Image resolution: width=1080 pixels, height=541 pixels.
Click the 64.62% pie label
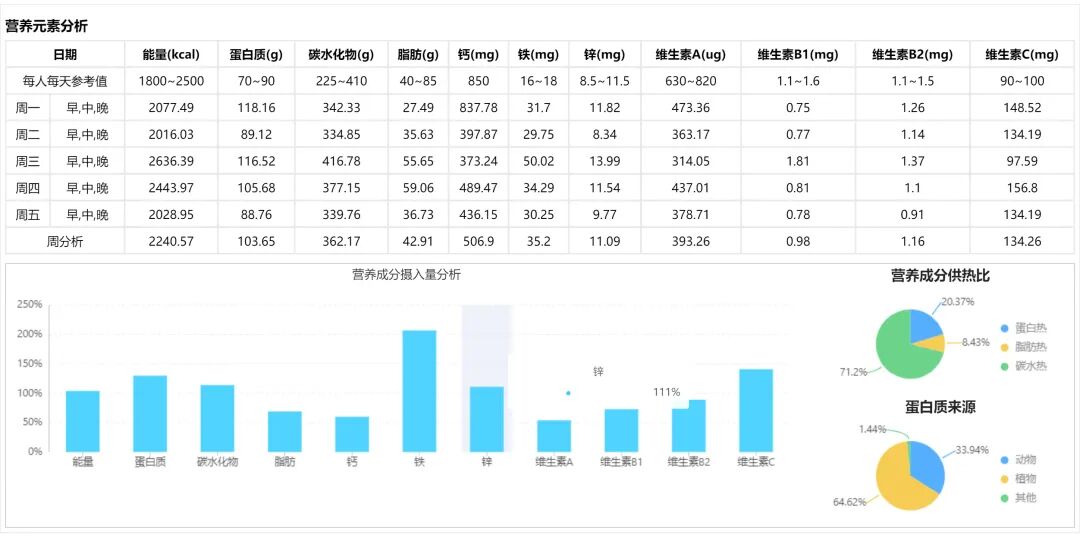tap(849, 502)
